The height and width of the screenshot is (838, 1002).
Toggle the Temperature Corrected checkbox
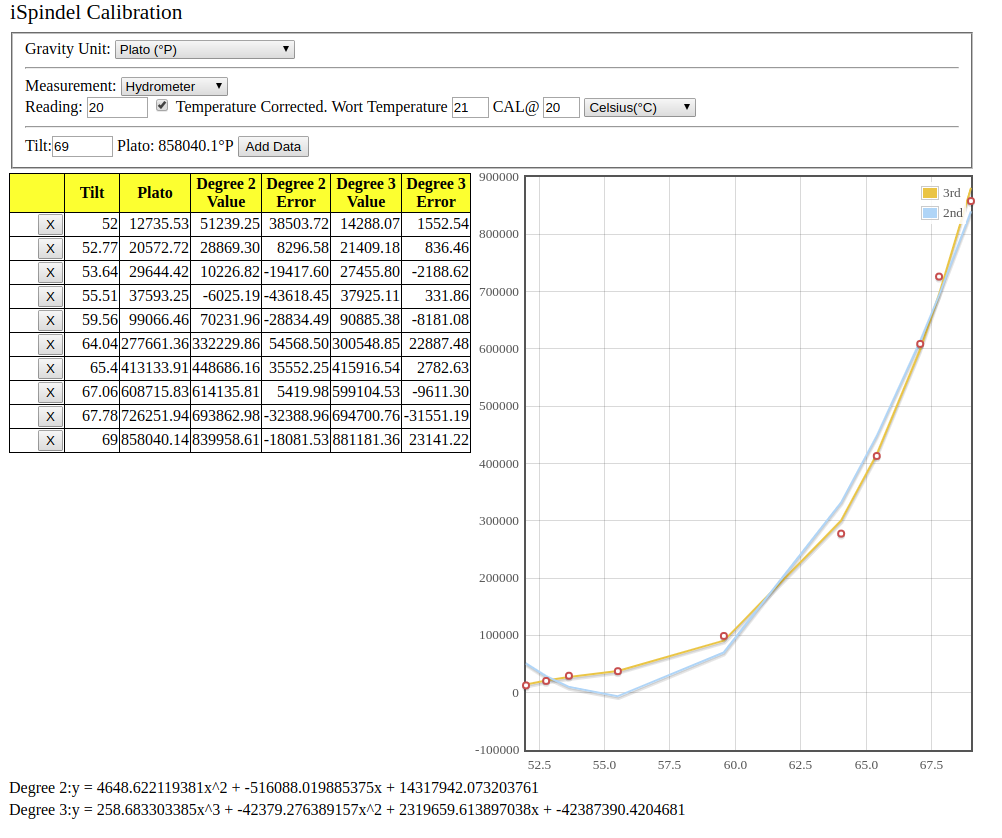(x=162, y=106)
